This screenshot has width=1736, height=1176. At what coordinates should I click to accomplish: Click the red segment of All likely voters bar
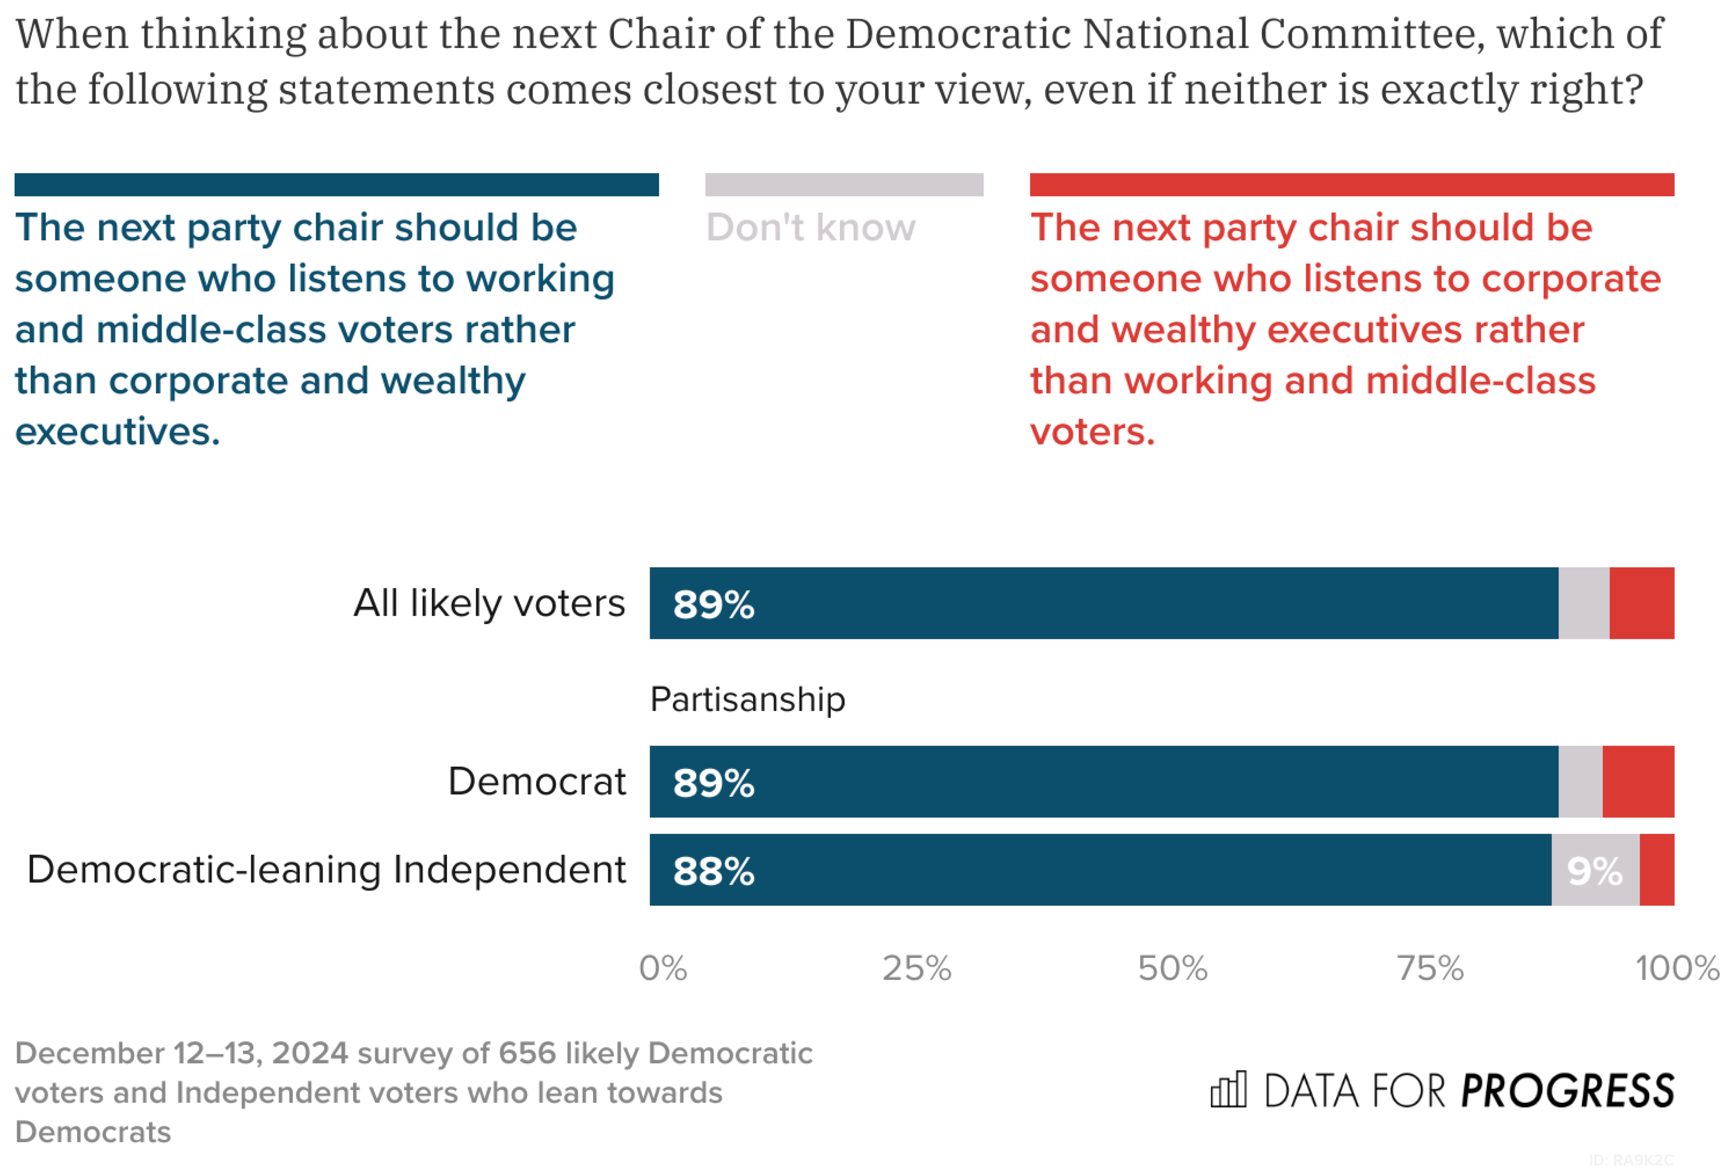tap(1641, 603)
